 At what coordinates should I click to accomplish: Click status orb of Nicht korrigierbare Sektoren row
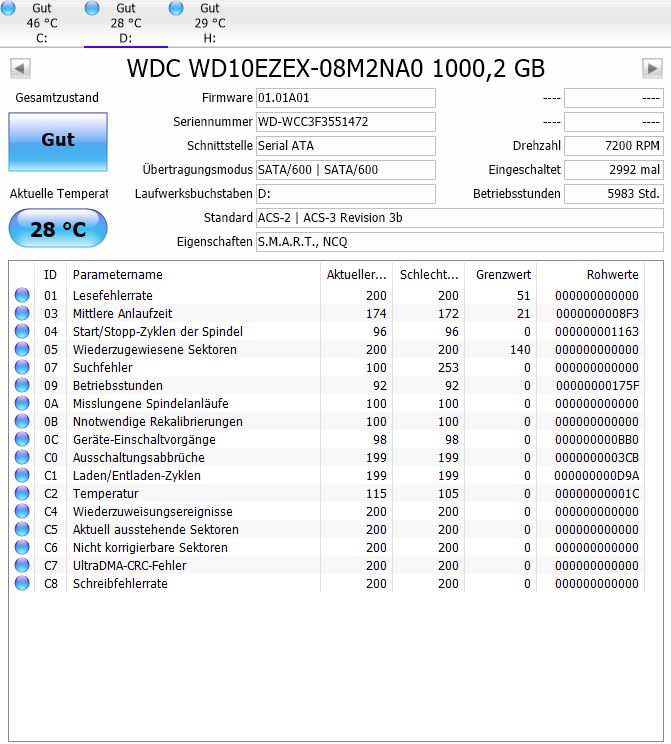click(22, 548)
